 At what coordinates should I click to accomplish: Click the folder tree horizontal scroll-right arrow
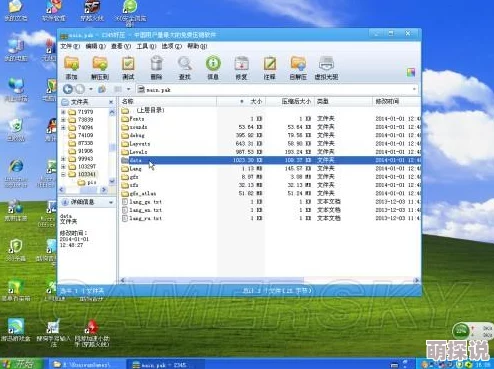click(x=104, y=189)
